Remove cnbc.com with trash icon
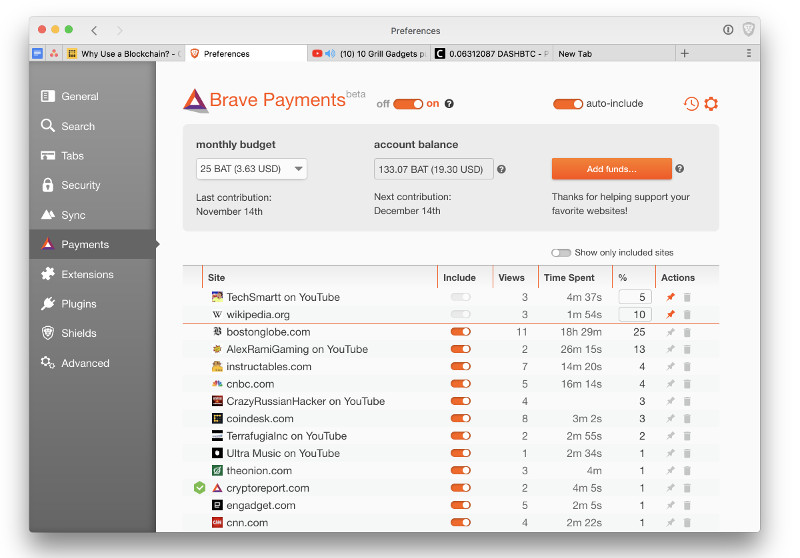Screen dimensions: 800x558 [687, 384]
